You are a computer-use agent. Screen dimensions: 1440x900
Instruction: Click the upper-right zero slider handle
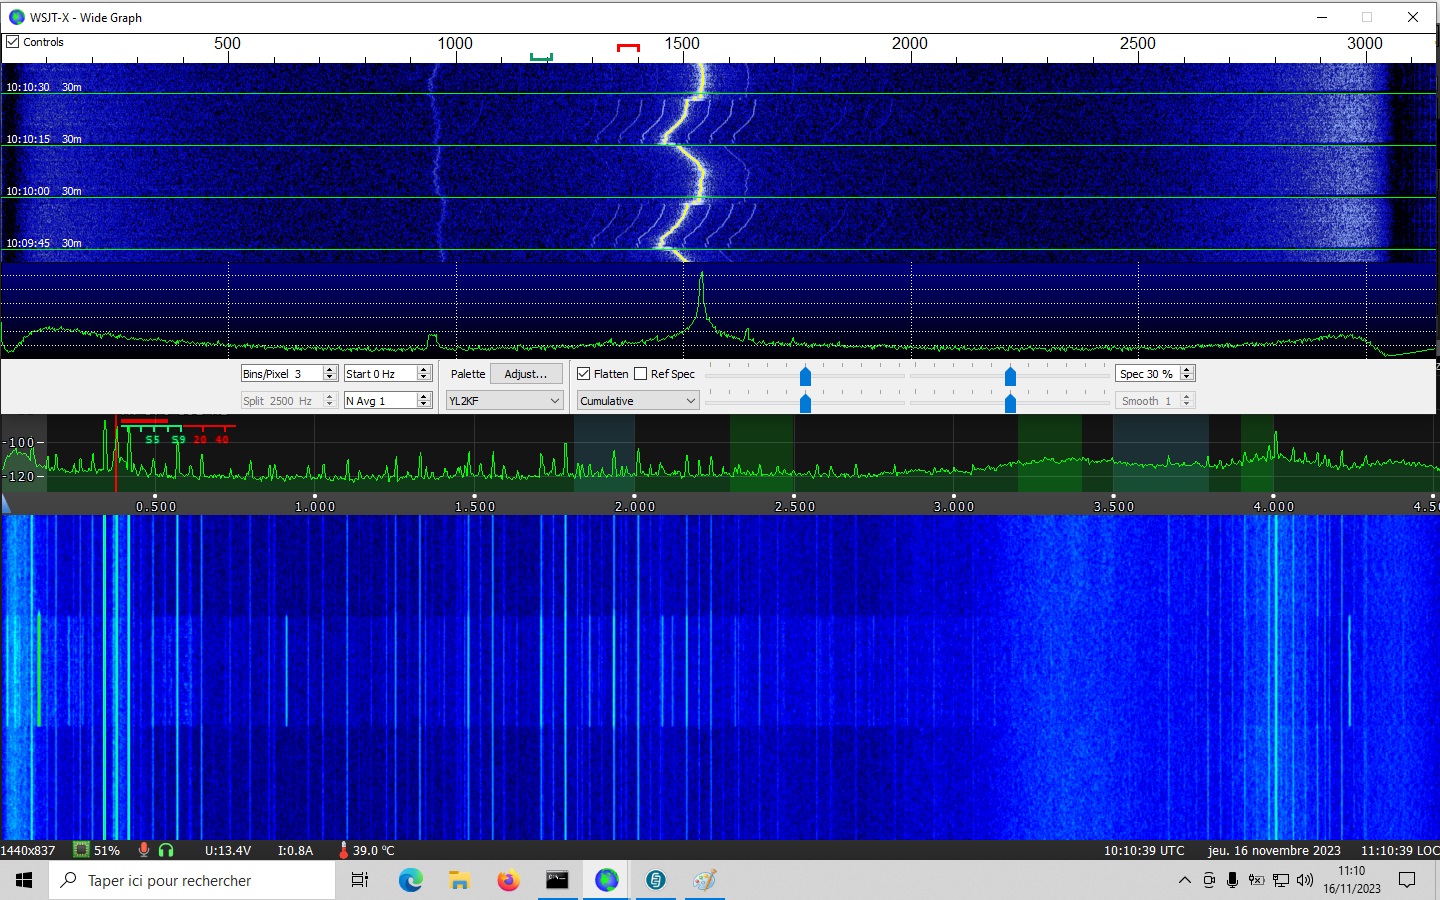1010,376
